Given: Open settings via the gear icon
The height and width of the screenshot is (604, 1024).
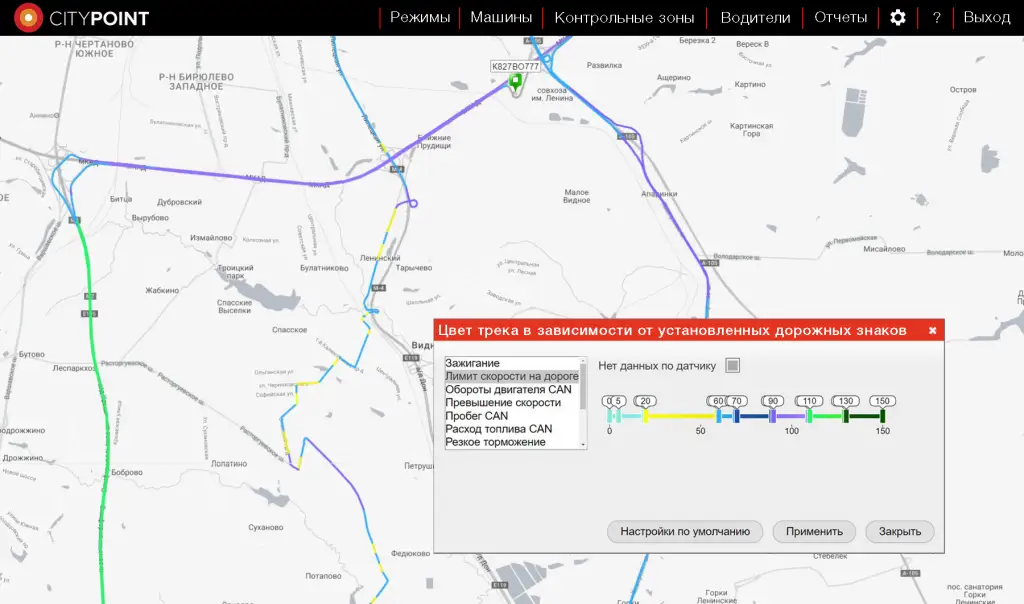Looking at the screenshot, I should 898,18.
